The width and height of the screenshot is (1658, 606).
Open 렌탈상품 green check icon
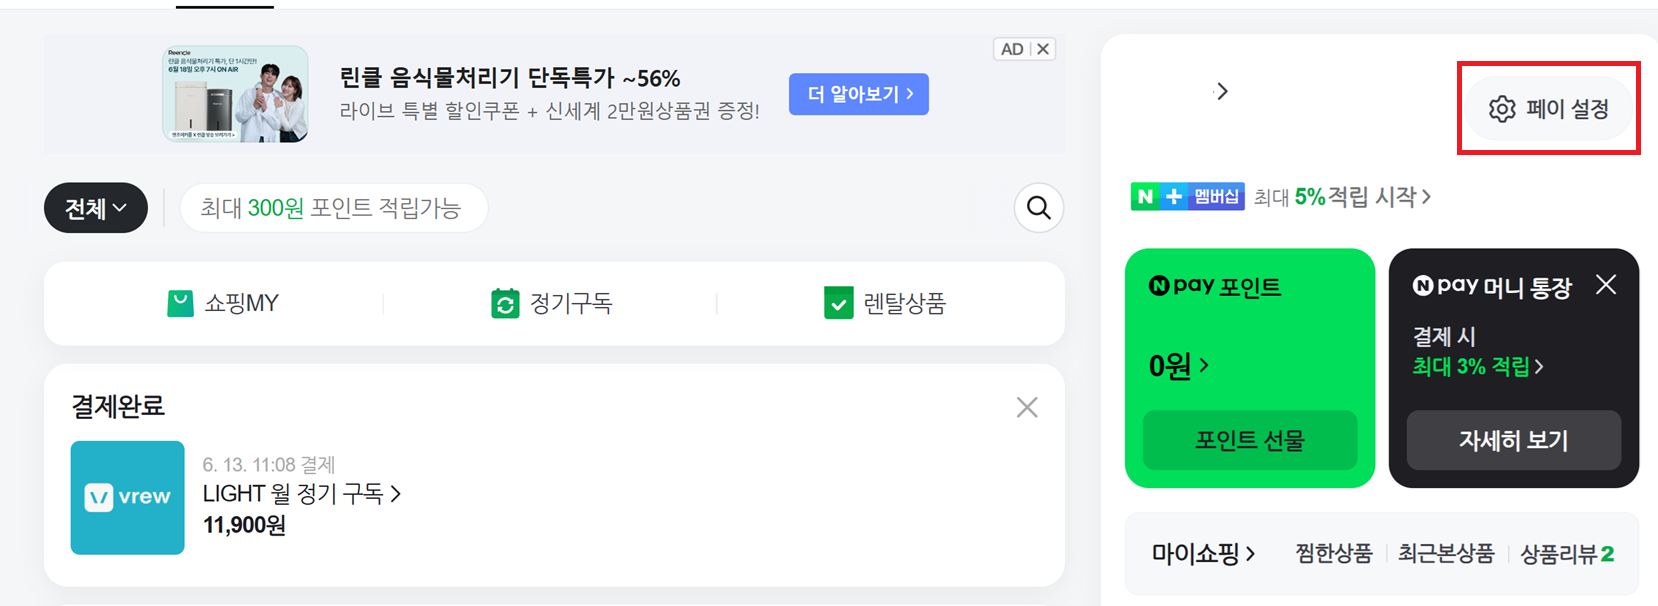tap(838, 304)
